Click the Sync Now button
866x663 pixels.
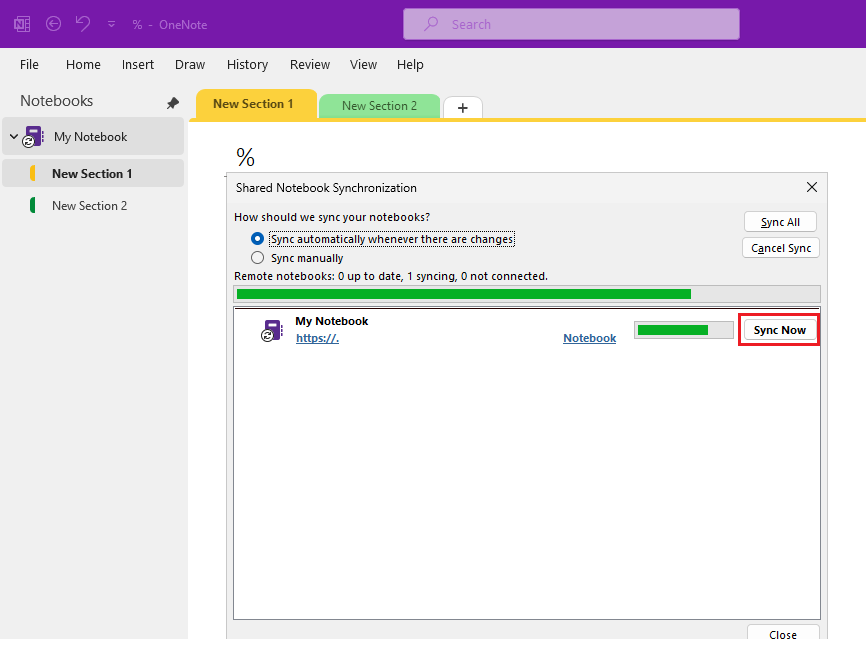pos(780,330)
